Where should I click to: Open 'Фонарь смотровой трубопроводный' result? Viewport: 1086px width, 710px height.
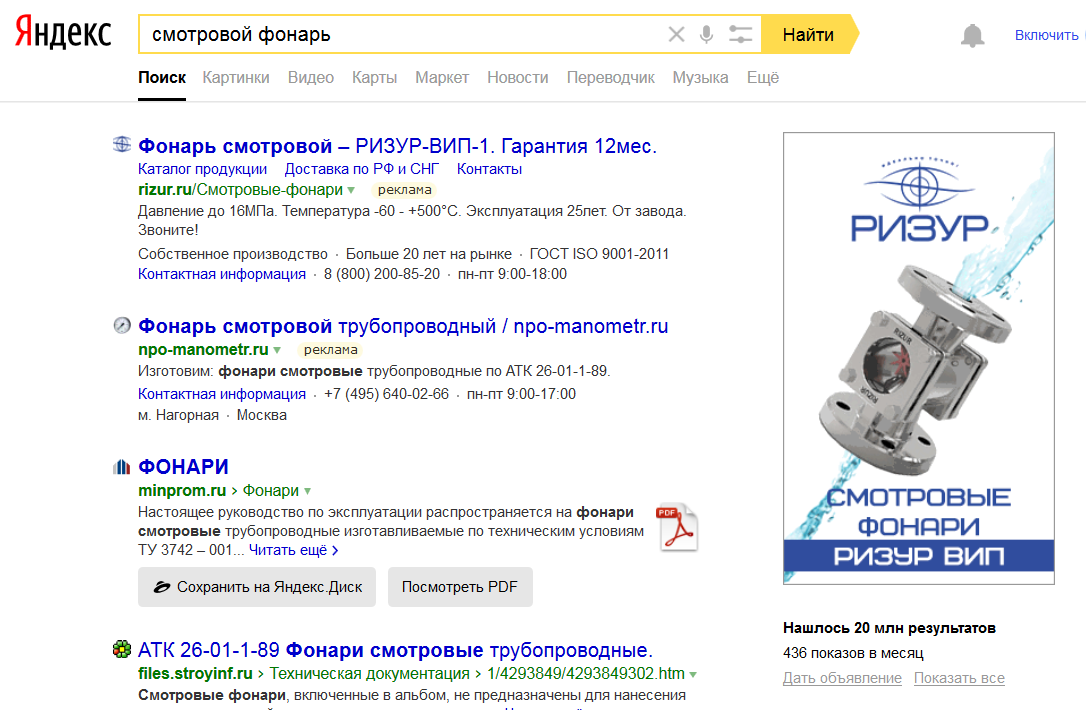[403, 326]
